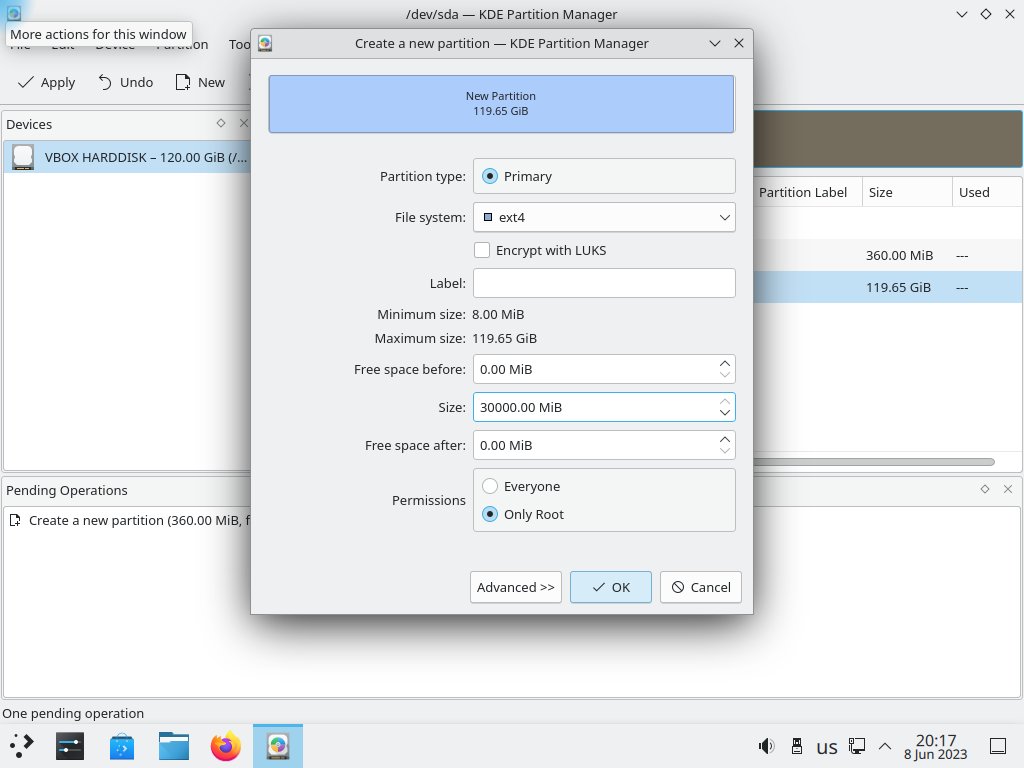Click the brown disk graph bar in main window
This screenshot has width=1024, height=768.
tap(888, 139)
